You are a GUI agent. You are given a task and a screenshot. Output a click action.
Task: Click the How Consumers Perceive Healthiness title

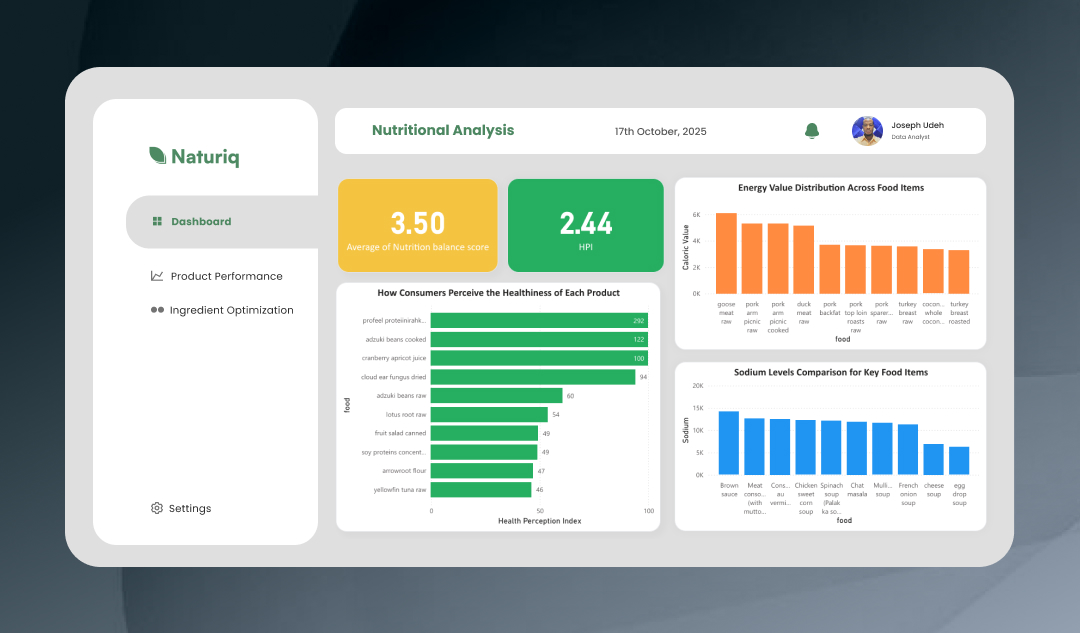coord(499,293)
